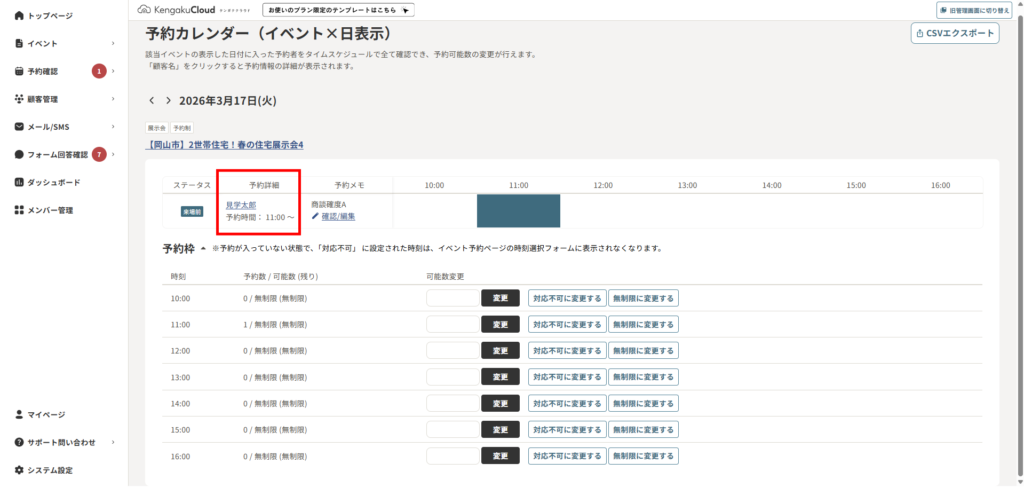Screen dimensions: 1024x487
Task: Click the 11:00 booked time block
Action: click(518, 211)
